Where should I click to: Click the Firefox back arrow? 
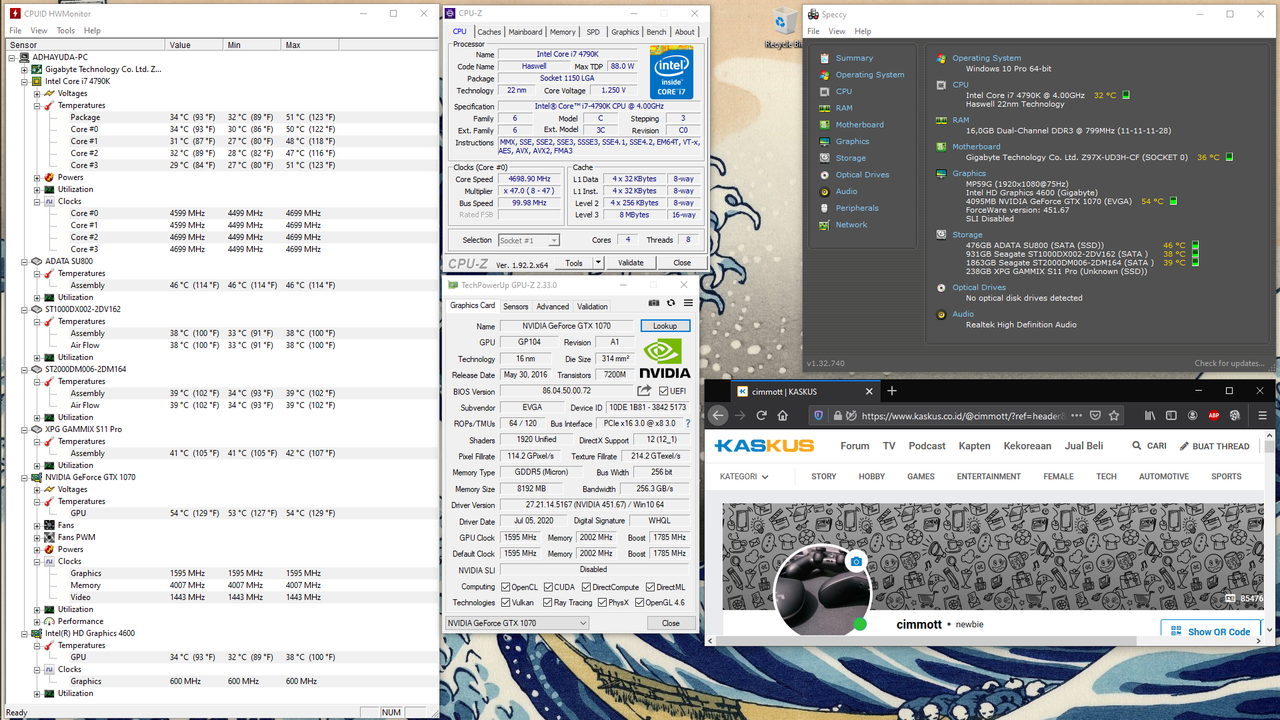(719, 415)
